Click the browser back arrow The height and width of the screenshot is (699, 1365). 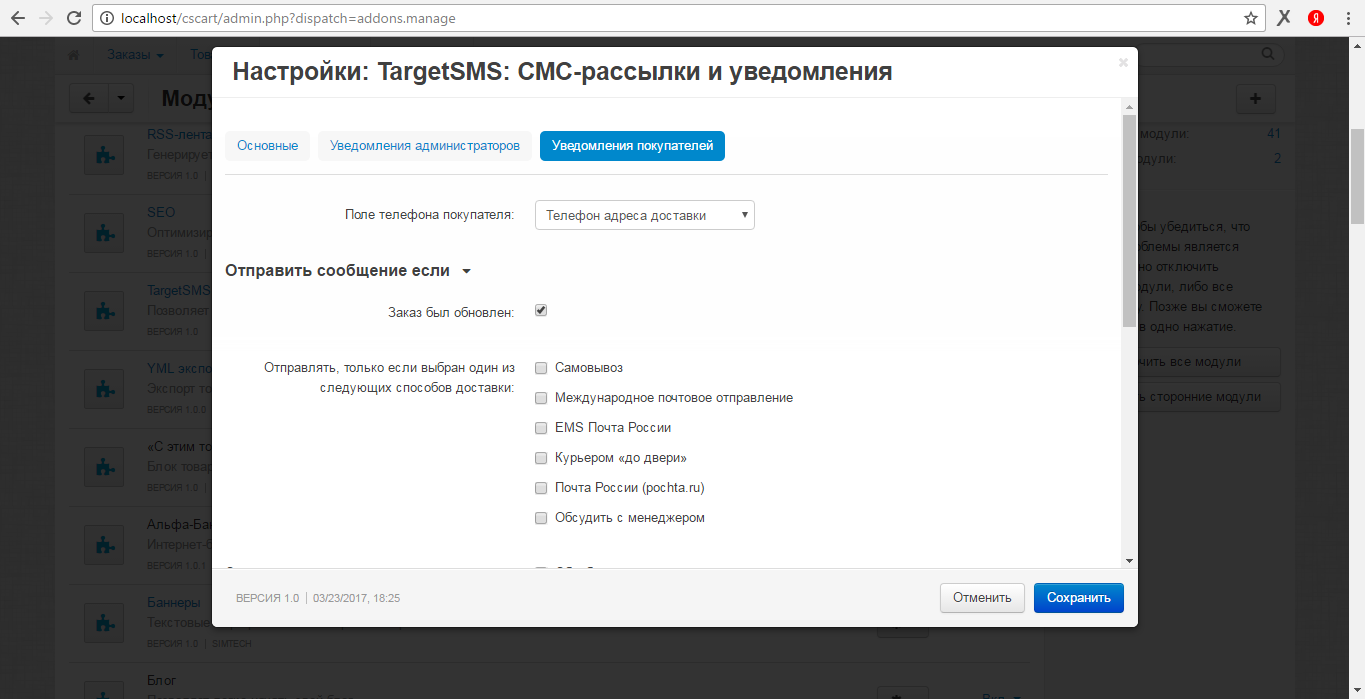[18, 18]
